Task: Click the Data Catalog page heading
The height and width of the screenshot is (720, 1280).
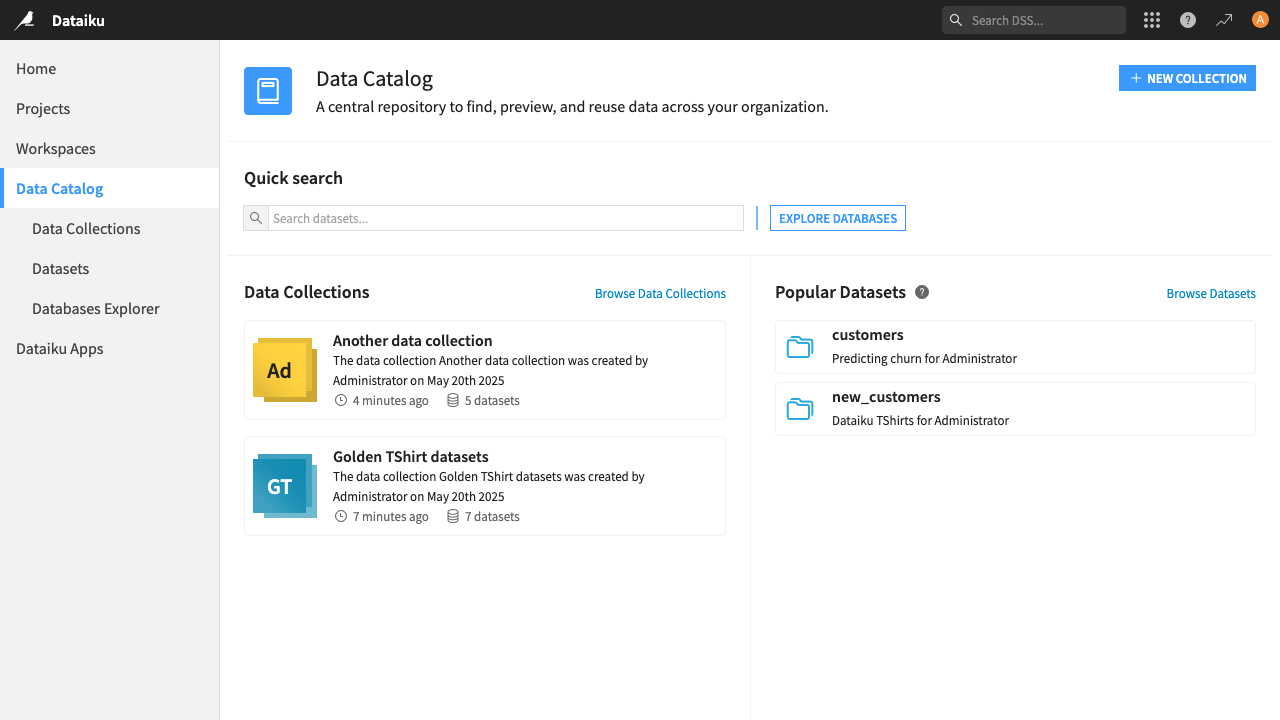Action: click(374, 79)
